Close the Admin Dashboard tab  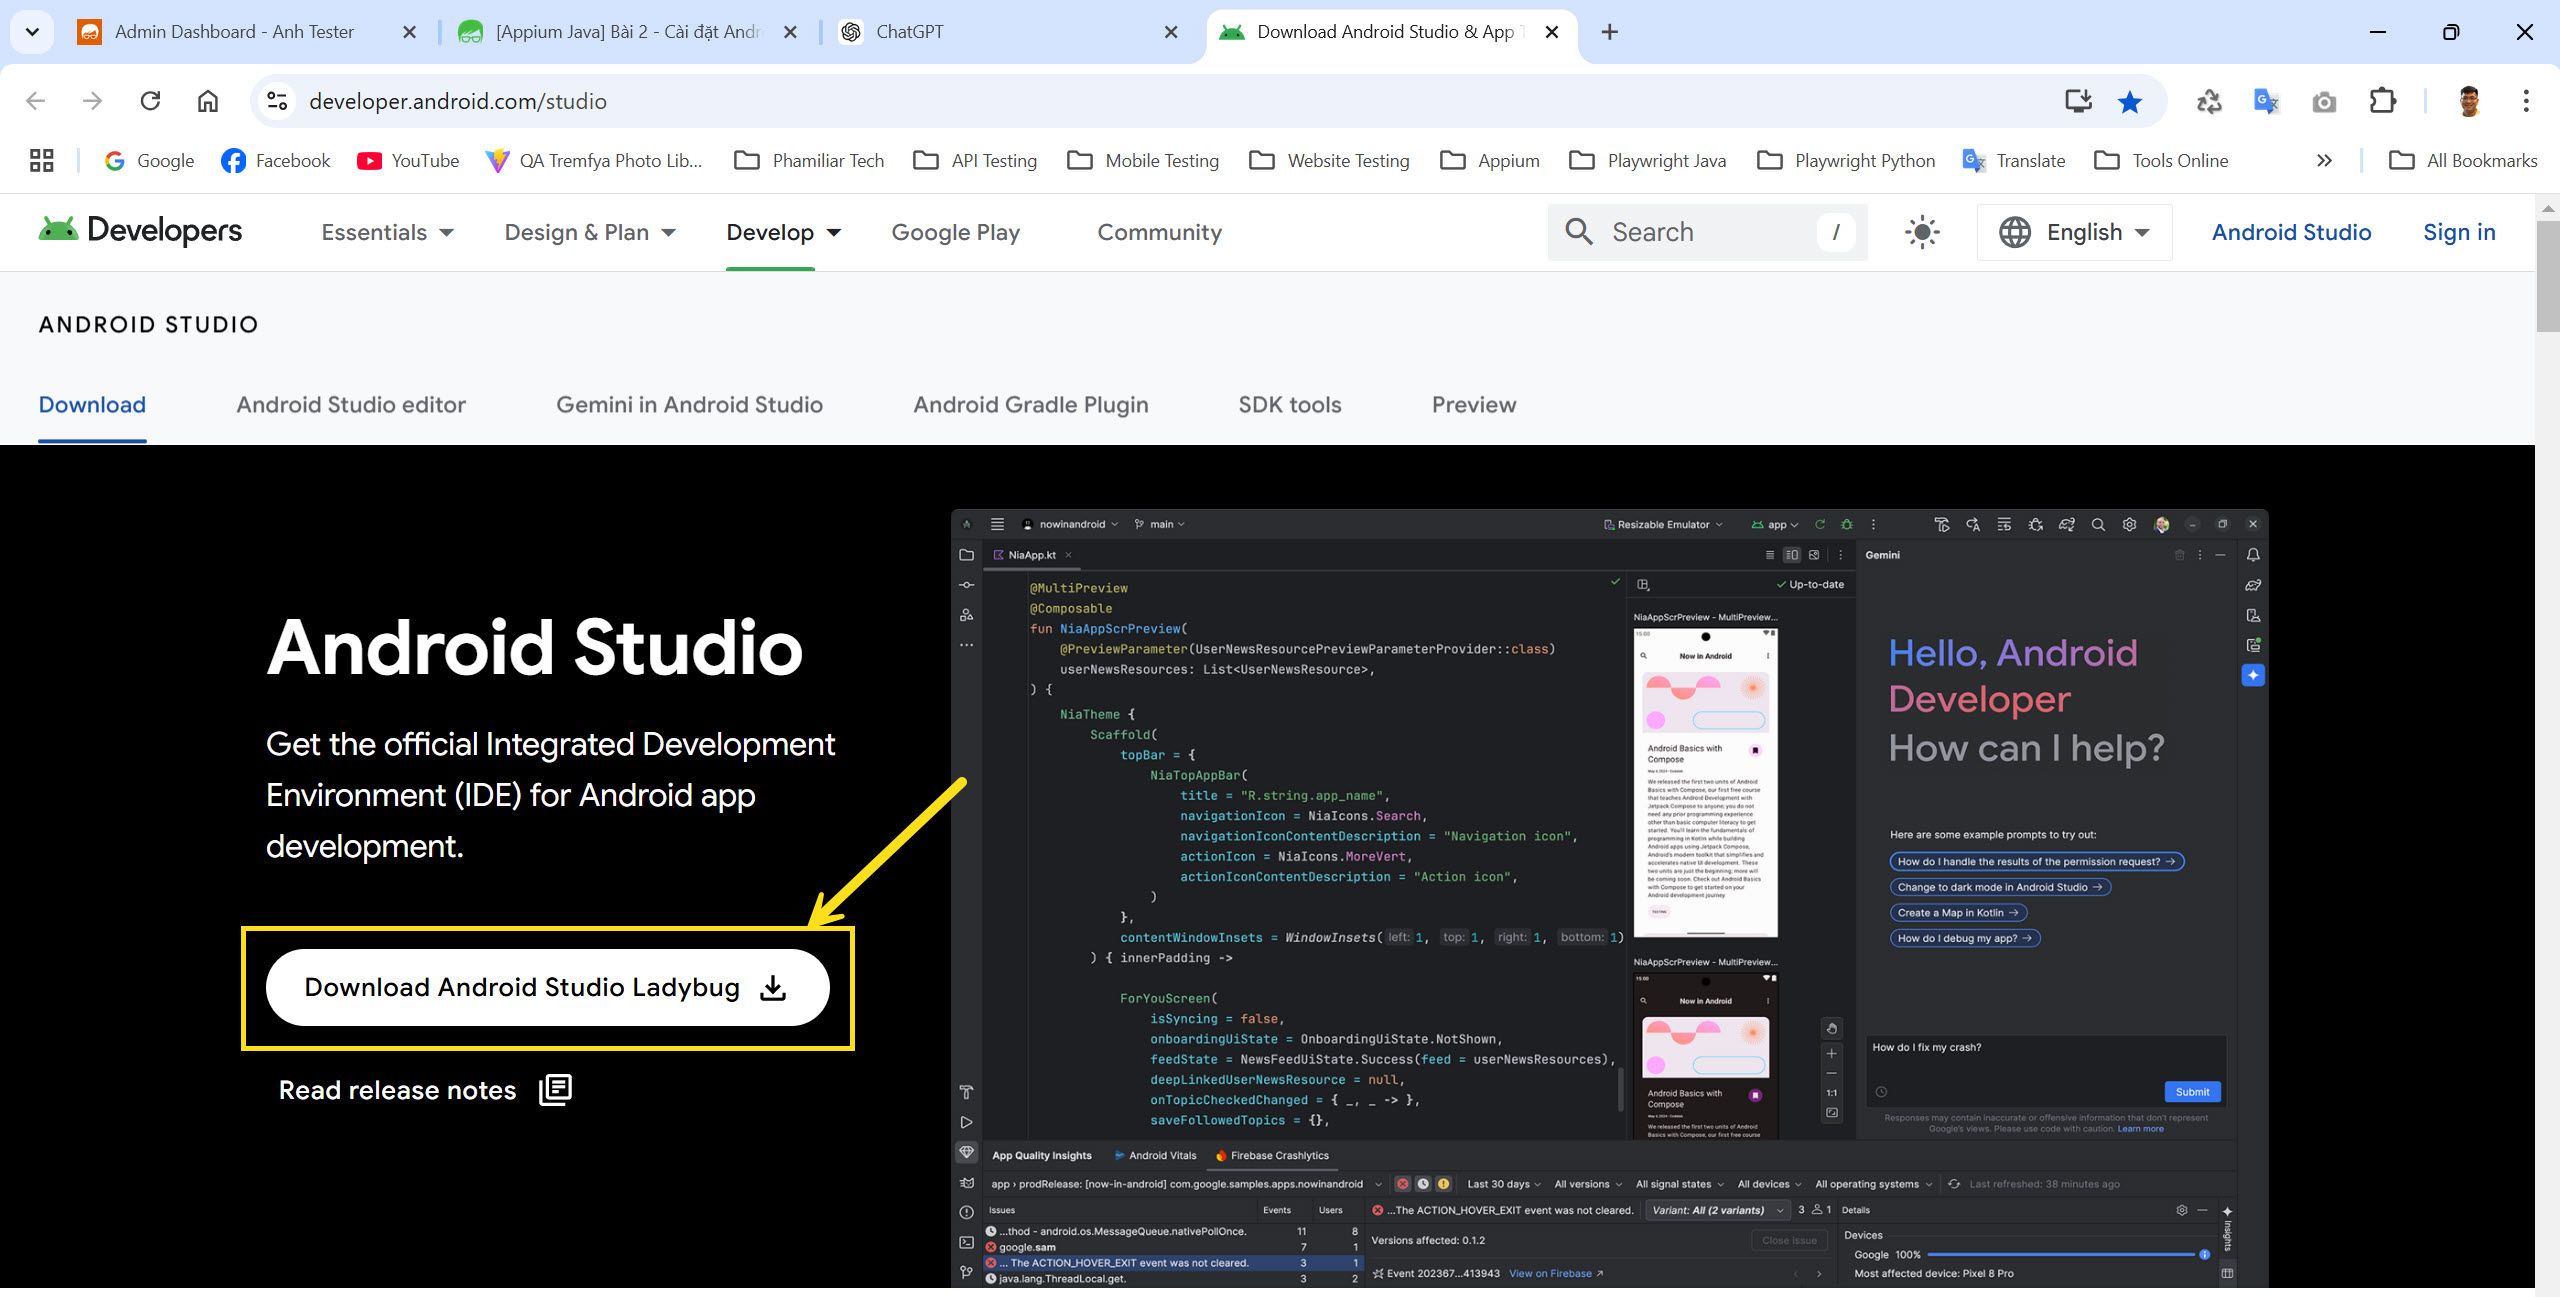click(x=409, y=32)
